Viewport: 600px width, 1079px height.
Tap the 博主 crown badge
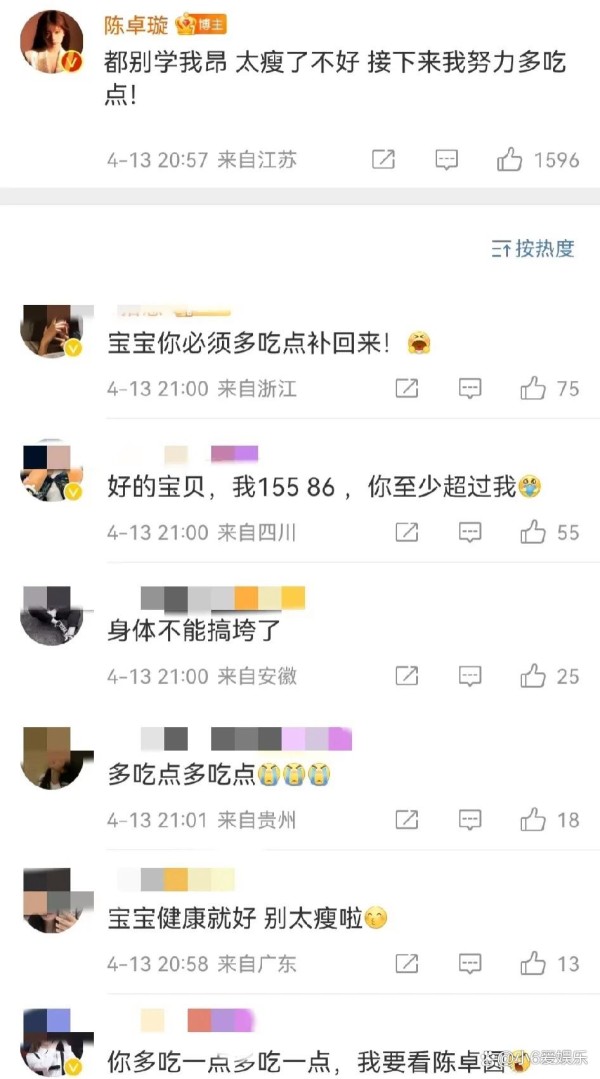(x=201, y=25)
